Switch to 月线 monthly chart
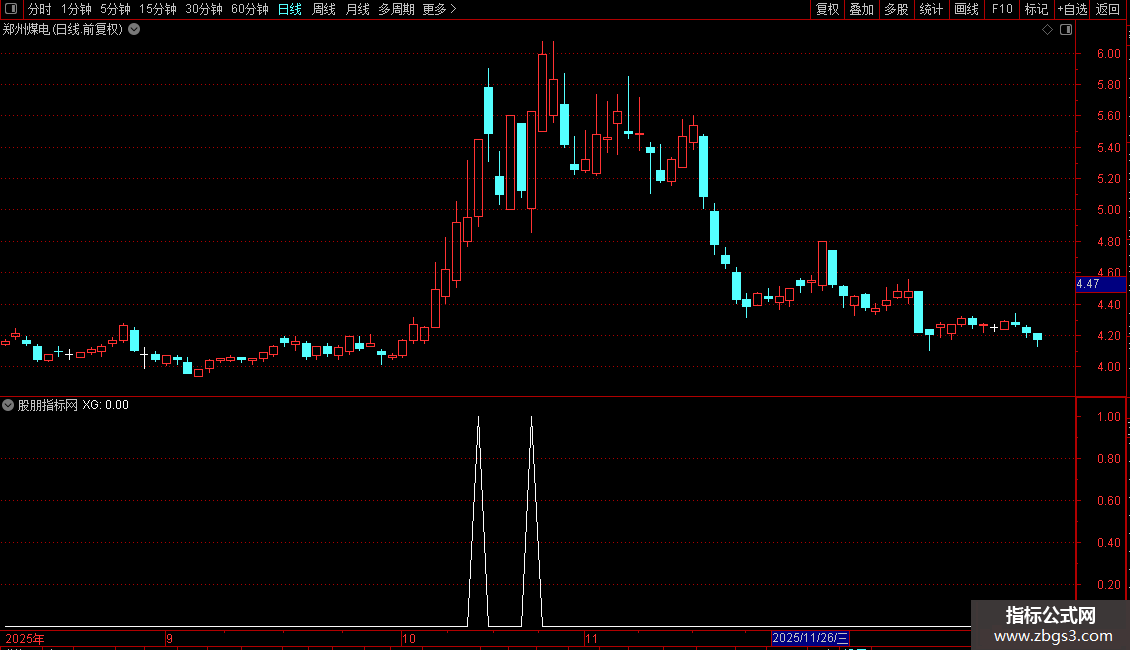Viewport: 1130px width, 650px height. (357, 9)
